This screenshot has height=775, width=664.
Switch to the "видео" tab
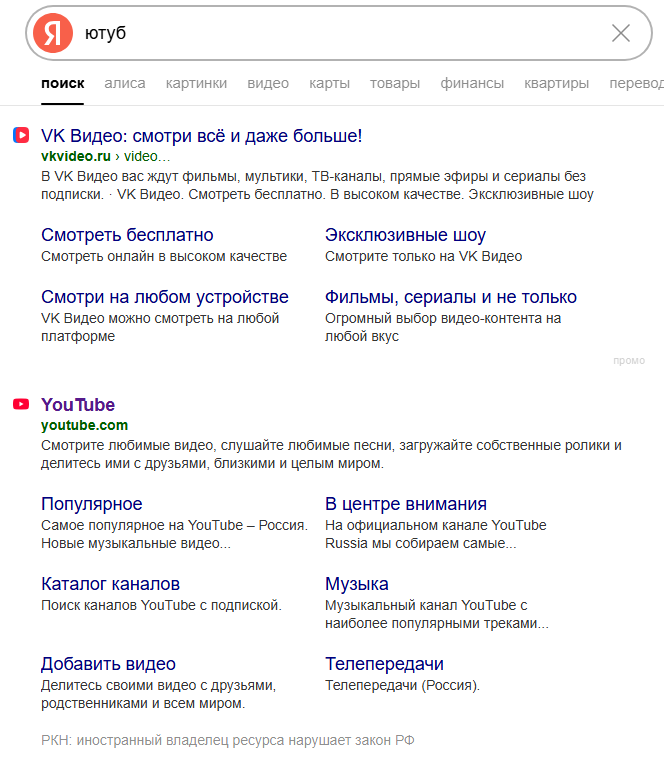click(x=268, y=83)
